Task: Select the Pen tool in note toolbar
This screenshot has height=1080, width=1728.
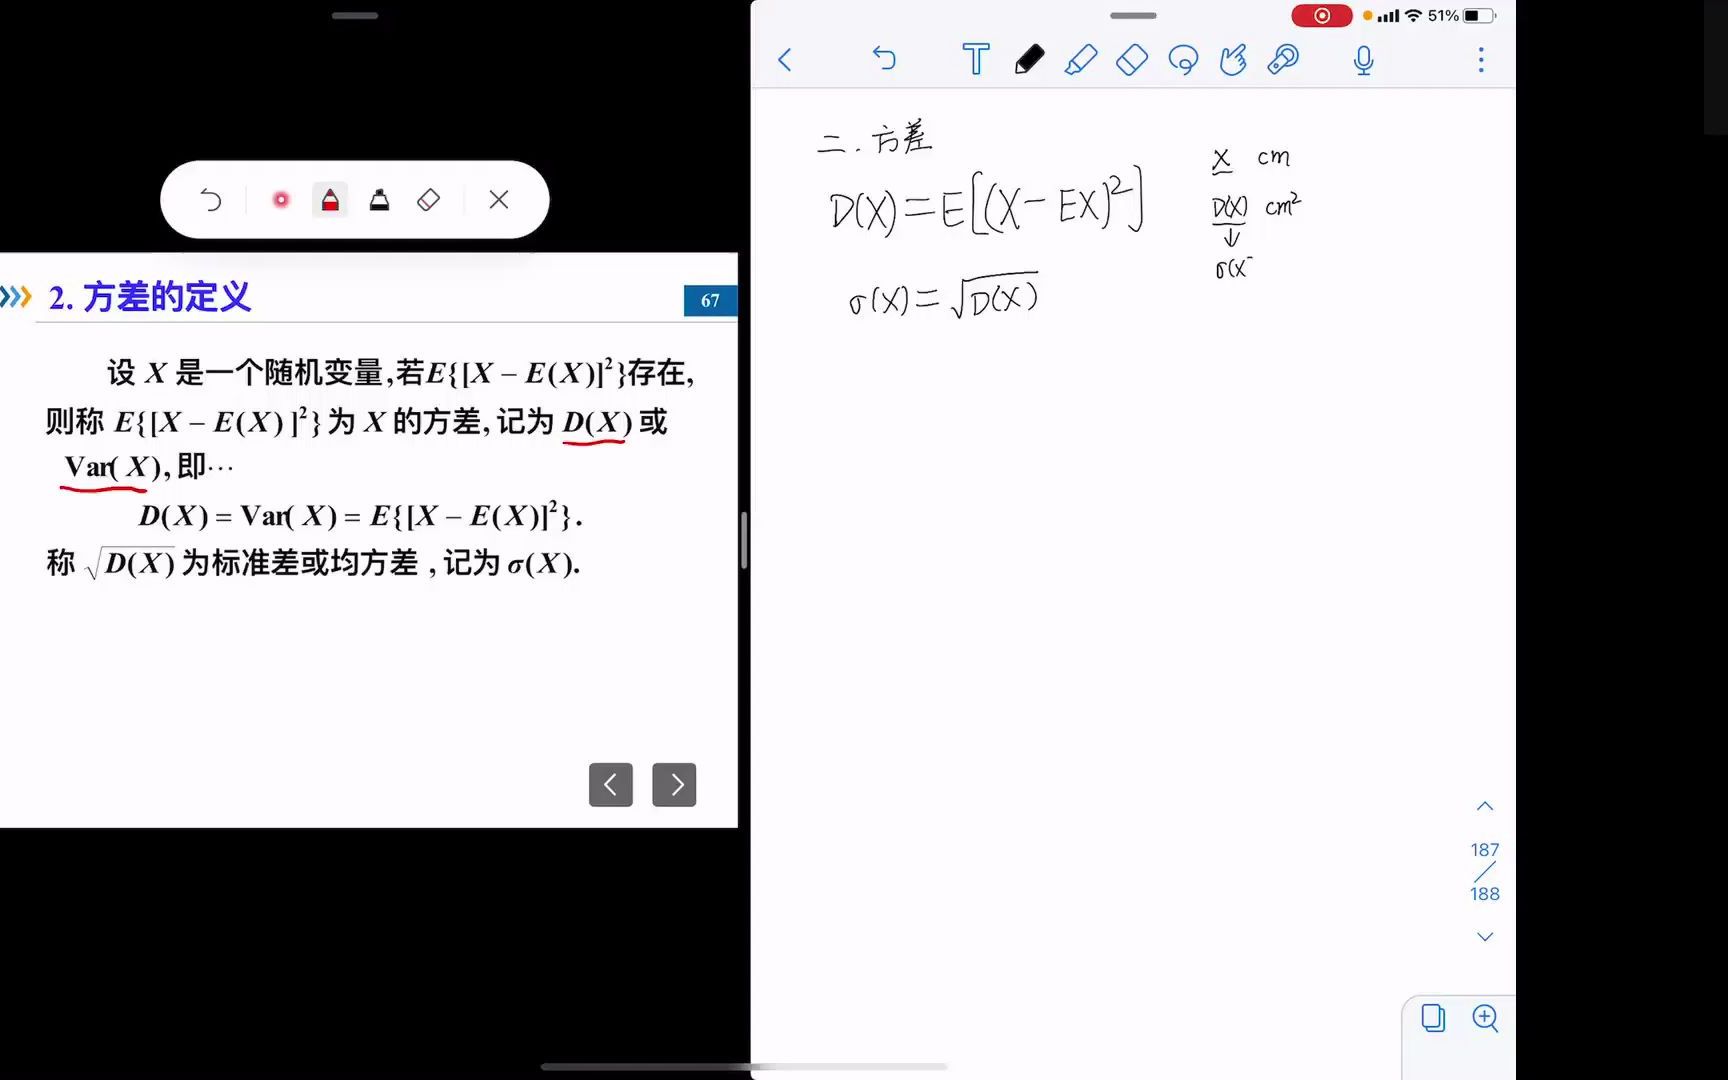Action: coord(1029,59)
